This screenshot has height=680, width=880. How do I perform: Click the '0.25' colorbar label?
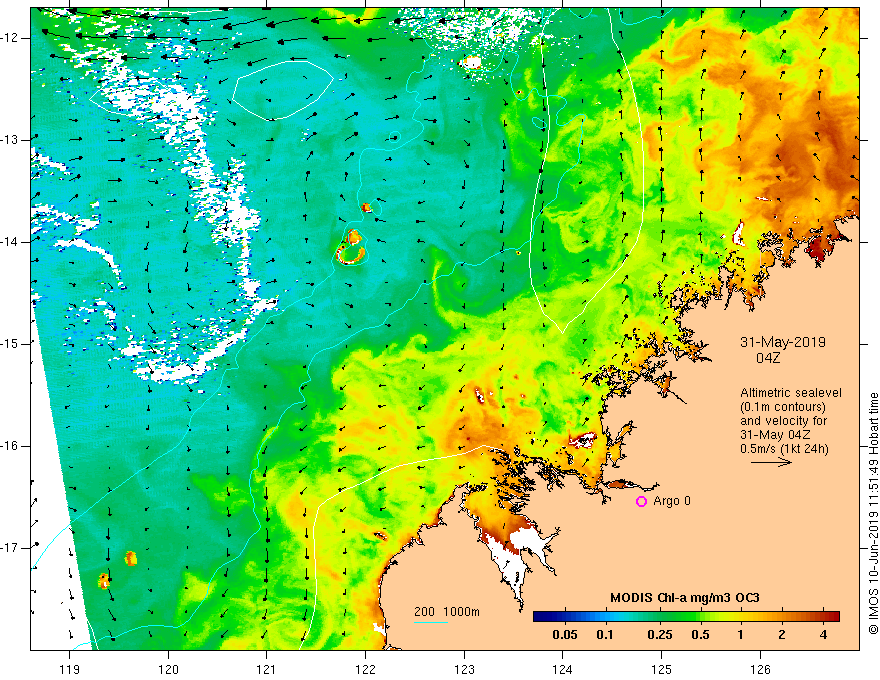pyautogui.click(x=659, y=635)
